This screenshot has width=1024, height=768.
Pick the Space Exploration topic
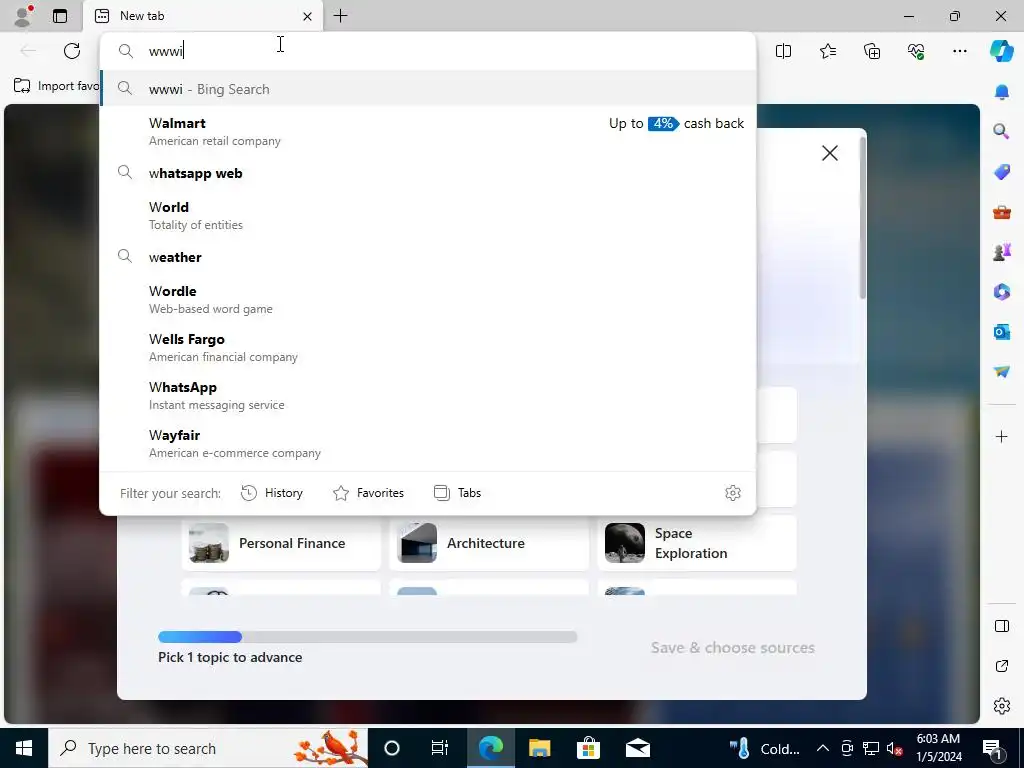[x=697, y=543]
